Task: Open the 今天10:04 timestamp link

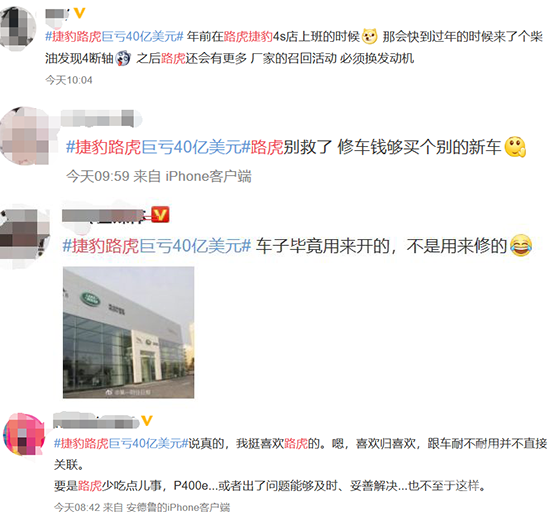Action: tap(69, 80)
